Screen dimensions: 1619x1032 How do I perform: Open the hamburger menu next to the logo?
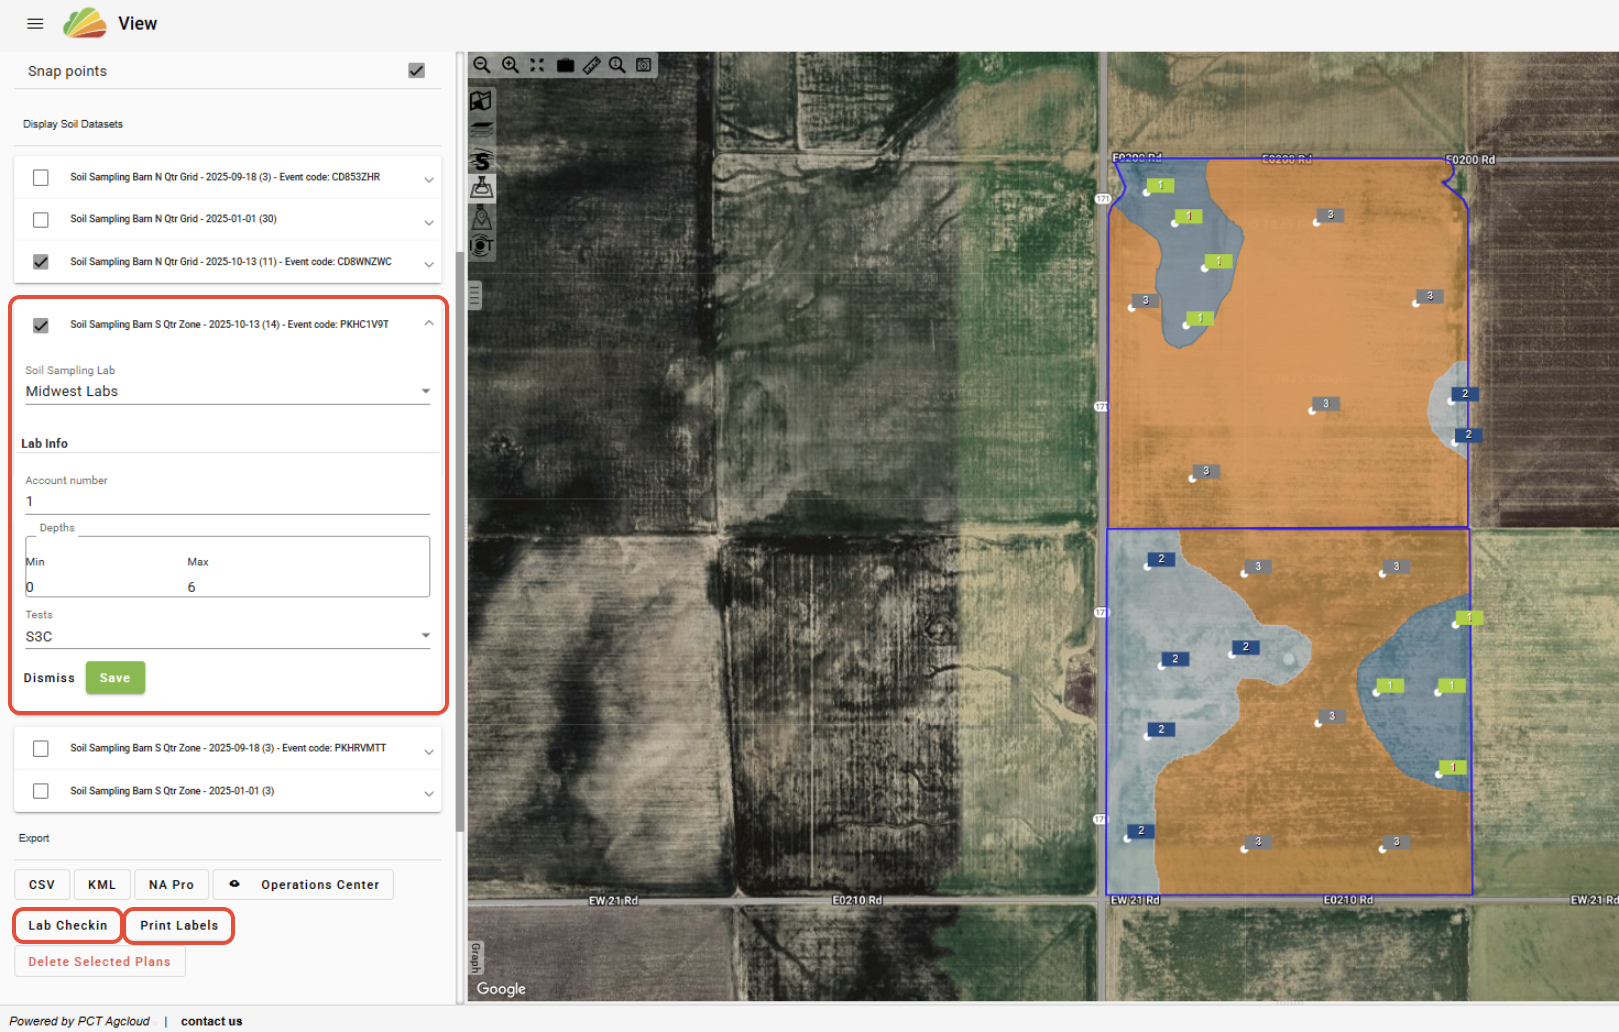point(35,23)
